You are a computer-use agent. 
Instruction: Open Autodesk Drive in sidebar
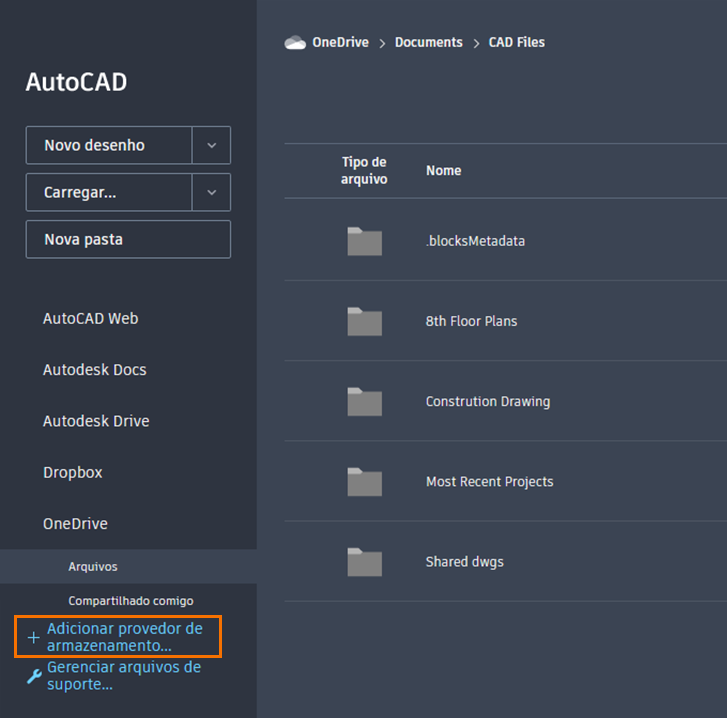[96, 421]
